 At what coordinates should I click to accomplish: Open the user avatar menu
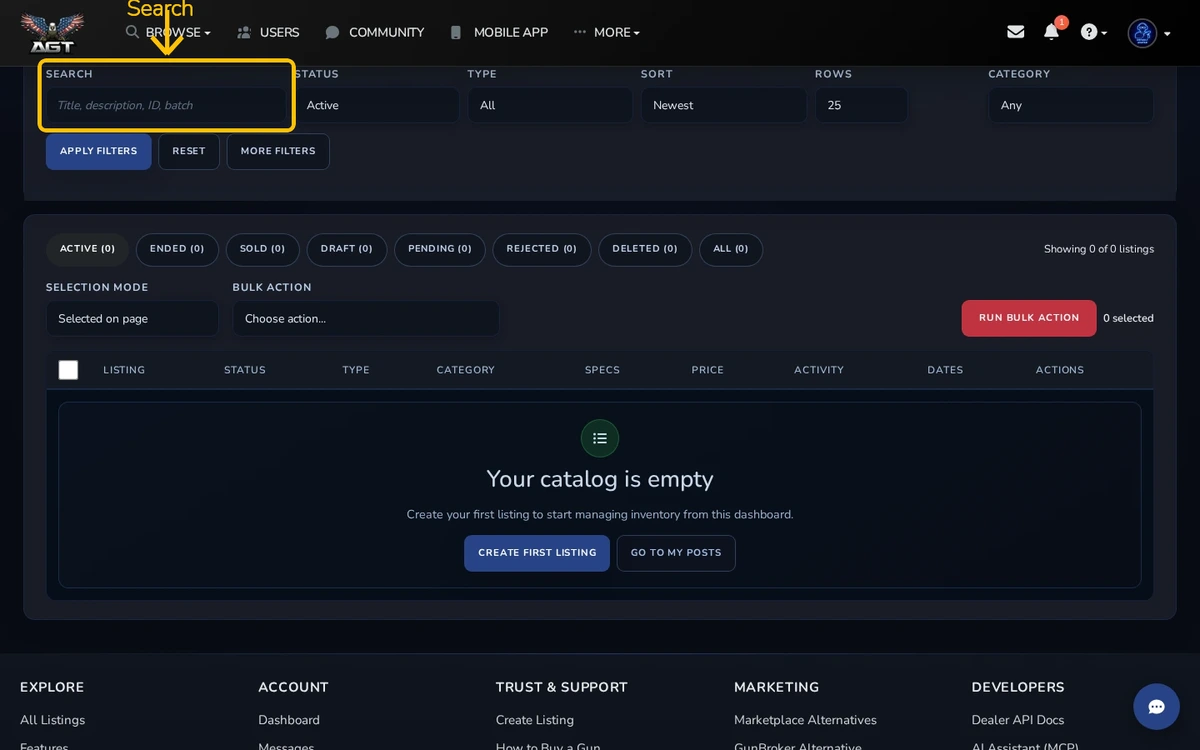(x=1149, y=33)
